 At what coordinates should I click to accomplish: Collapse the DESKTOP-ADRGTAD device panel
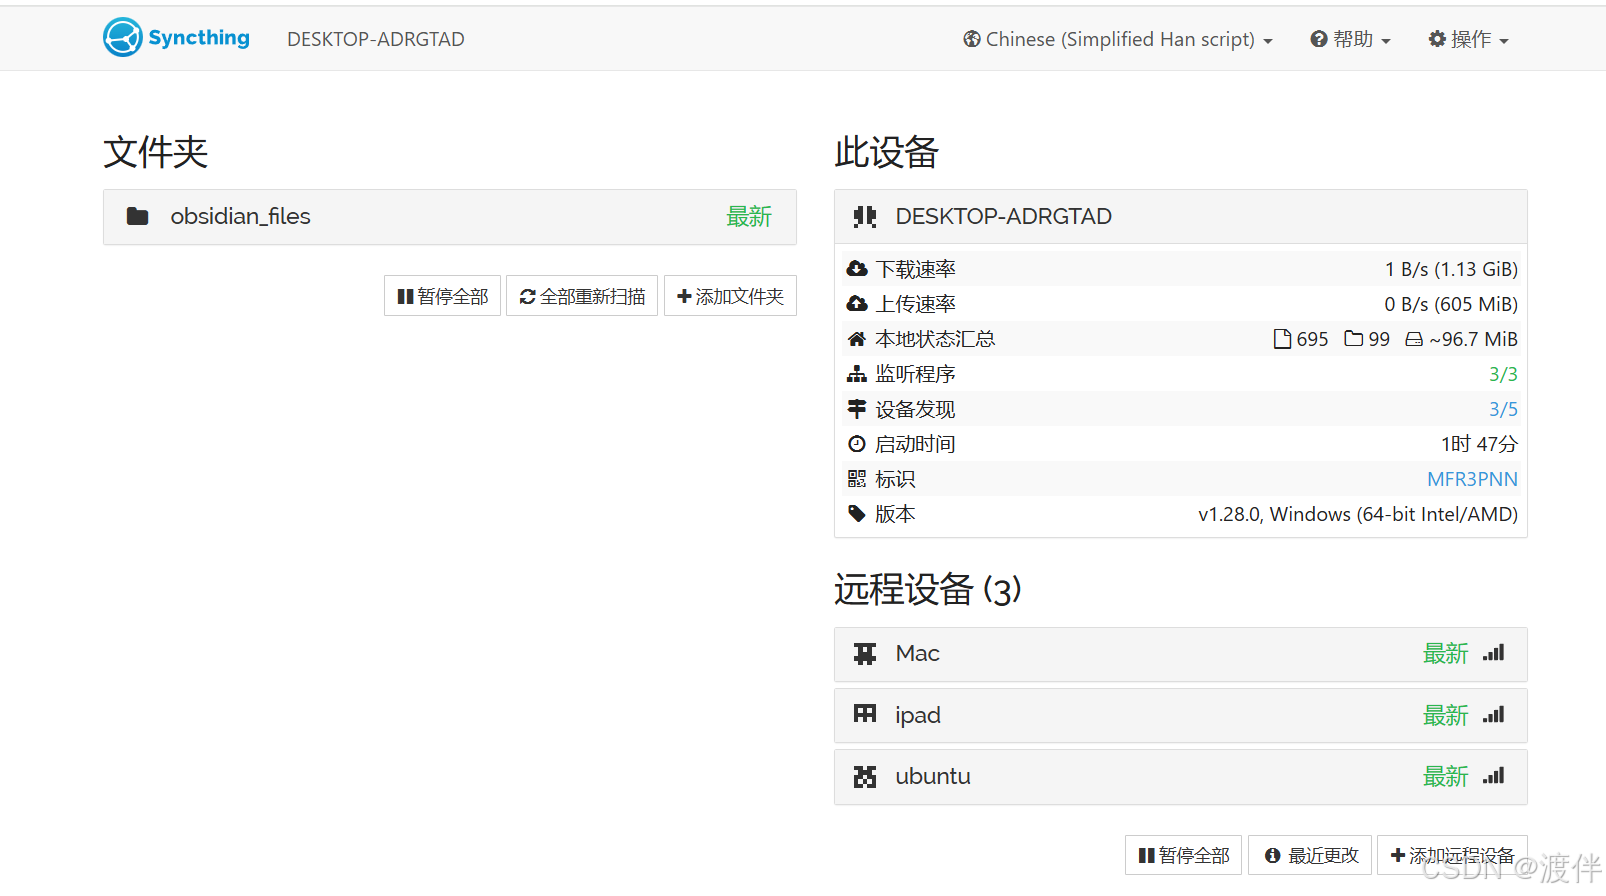point(1181,217)
